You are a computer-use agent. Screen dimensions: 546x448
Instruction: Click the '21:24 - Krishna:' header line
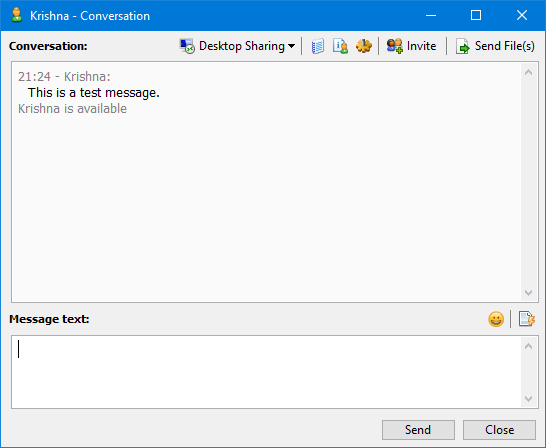[64, 77]
